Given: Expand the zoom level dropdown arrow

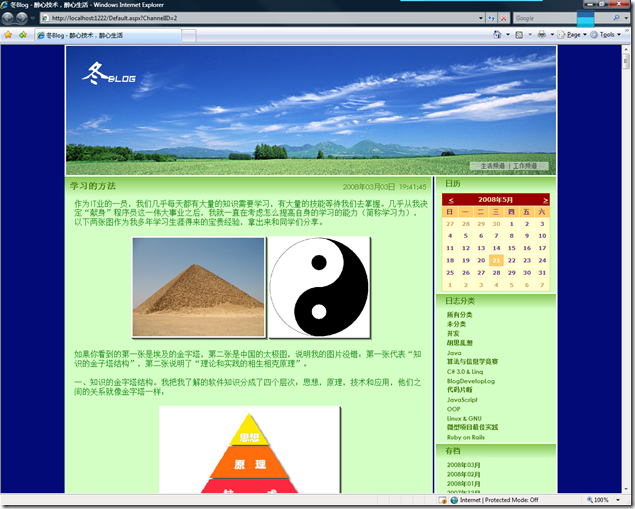Looking at the screenshot, I should (x=618, y=500).
